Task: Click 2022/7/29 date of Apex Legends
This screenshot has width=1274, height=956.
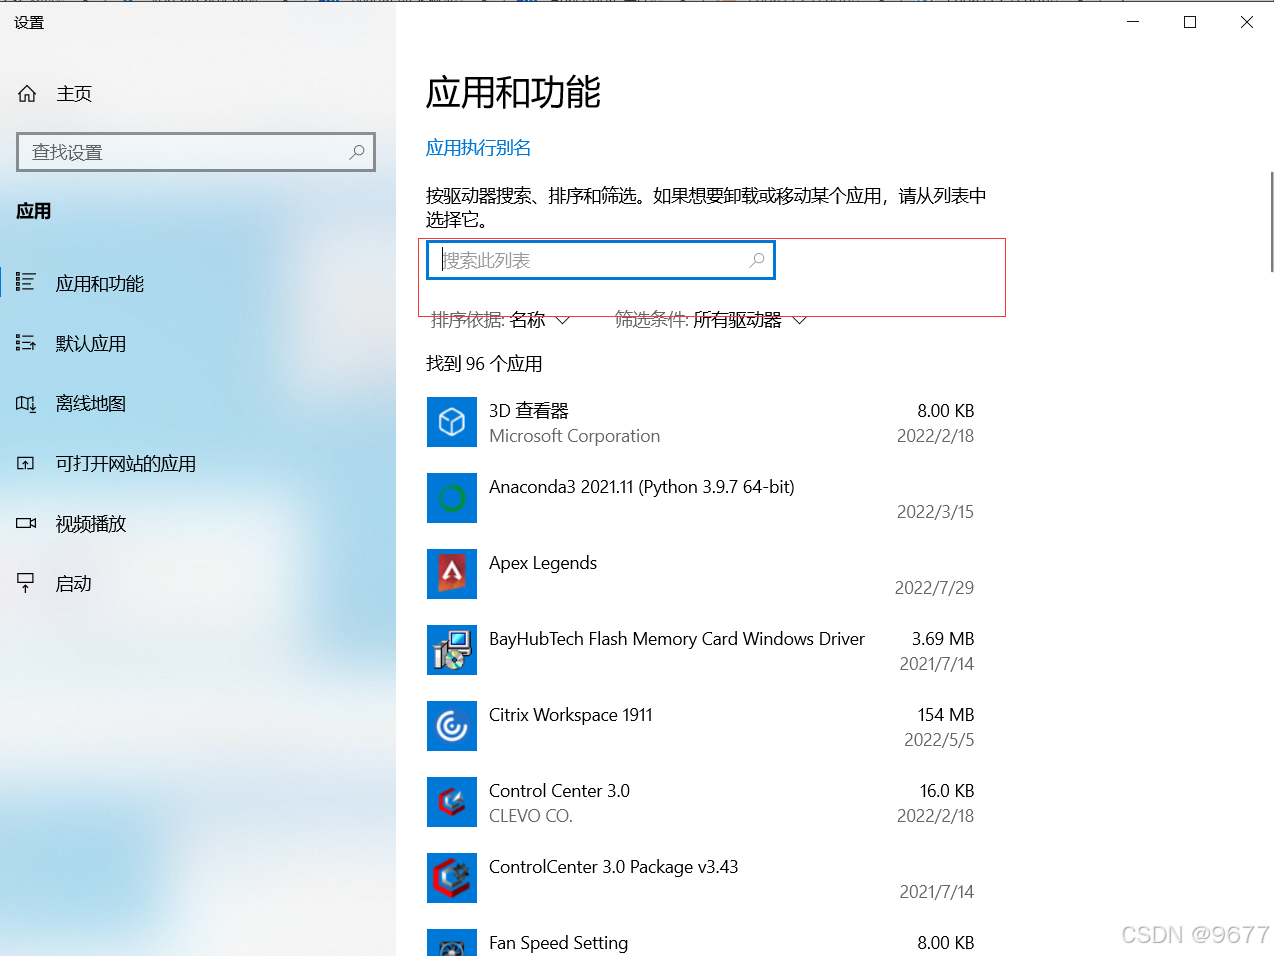Action: tap(934, 587)
